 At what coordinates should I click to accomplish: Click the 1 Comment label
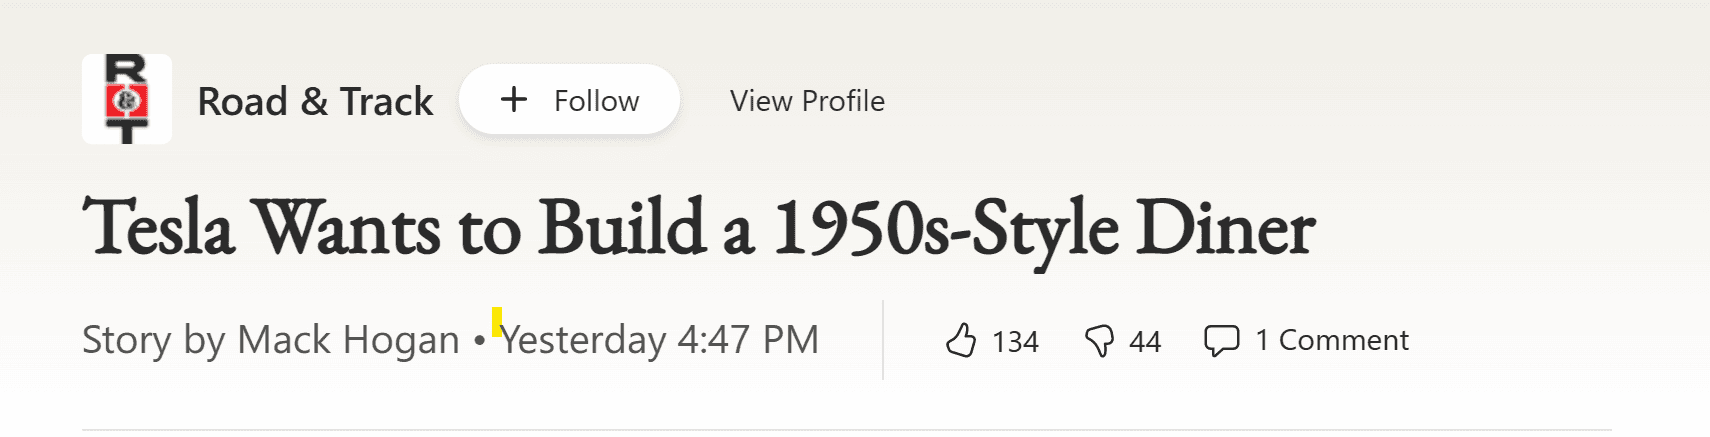[x=1331, y=341]
